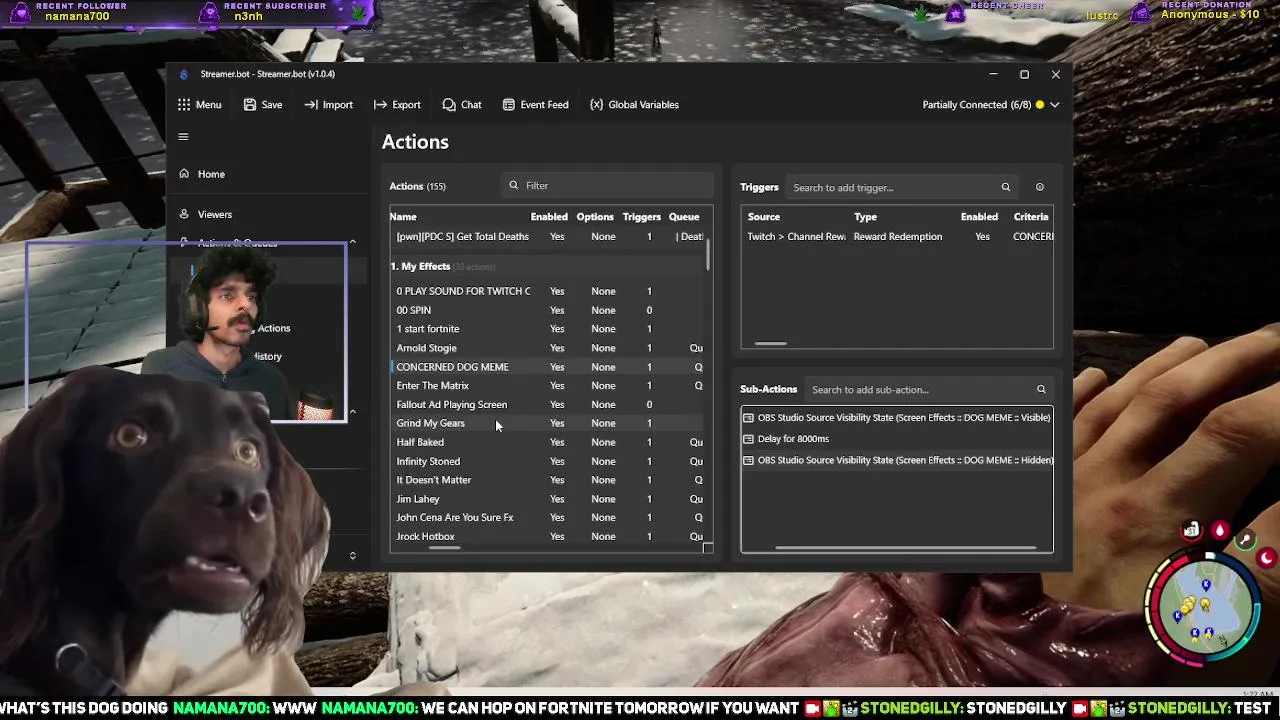
Task: Sort actions by the Triggers column header
Action: (642, 216)
